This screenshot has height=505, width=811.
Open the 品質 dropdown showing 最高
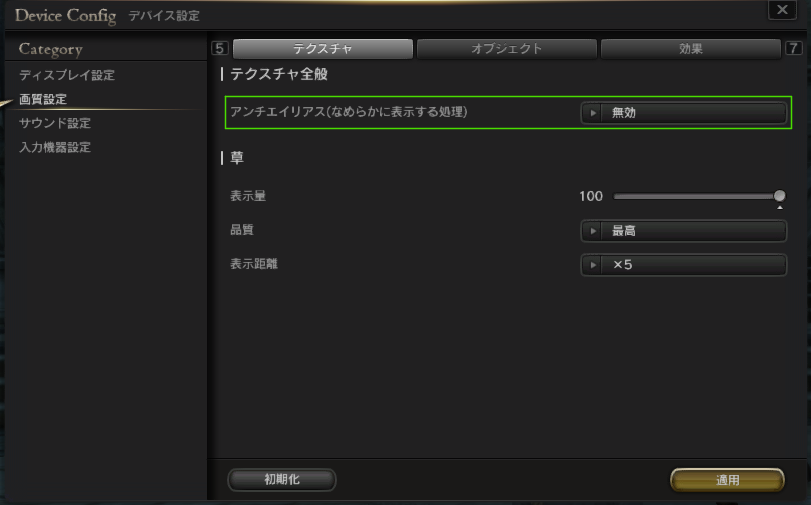684,231
